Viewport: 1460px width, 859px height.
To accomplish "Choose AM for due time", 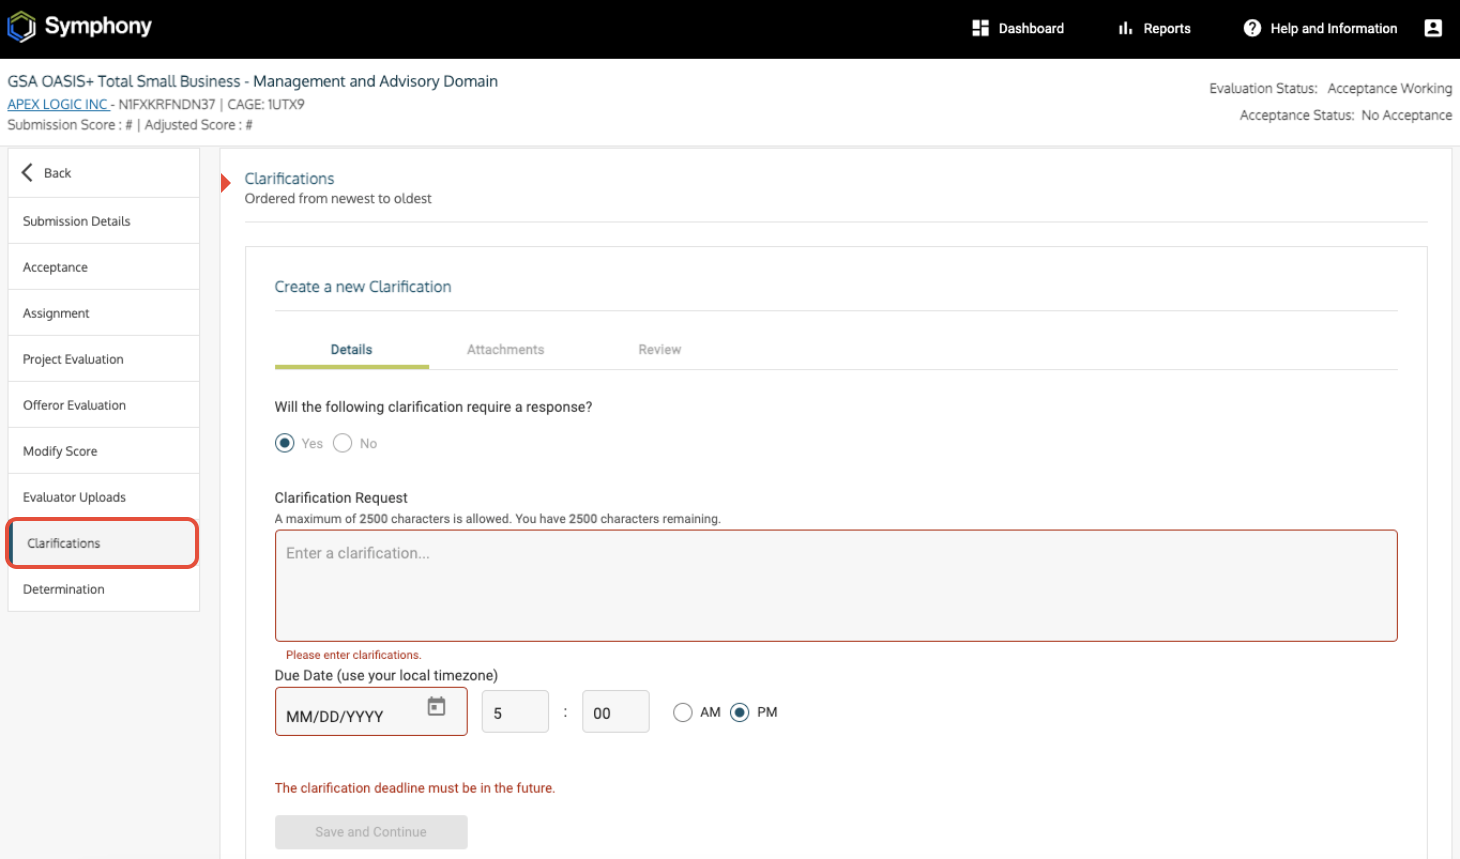I will 683,712.
